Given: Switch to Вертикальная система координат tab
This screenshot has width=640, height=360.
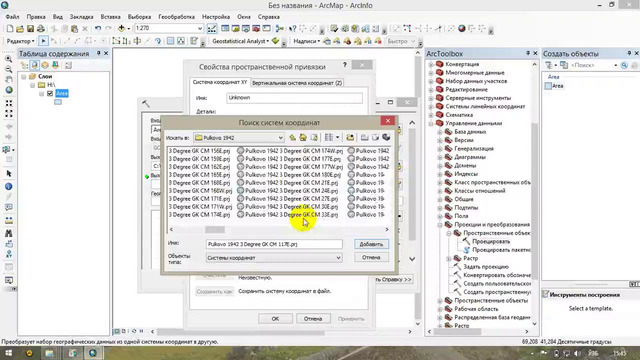Looking at the screenshot, I should tap(297, 83).
